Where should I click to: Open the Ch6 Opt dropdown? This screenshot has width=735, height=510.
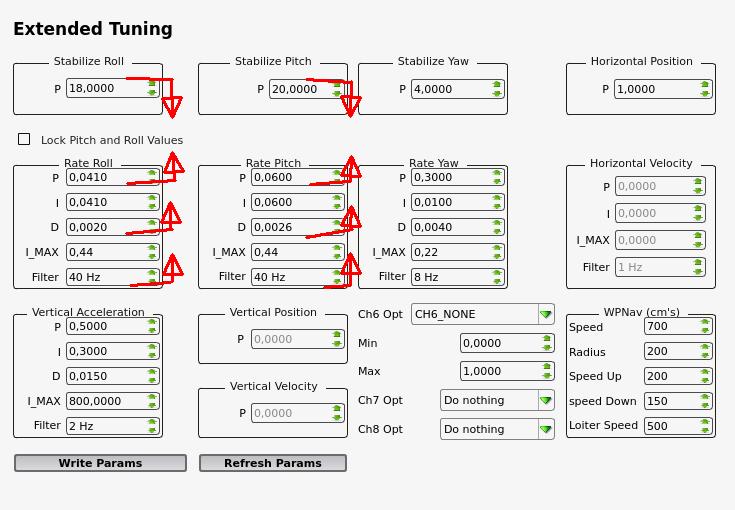pos(545,314)
